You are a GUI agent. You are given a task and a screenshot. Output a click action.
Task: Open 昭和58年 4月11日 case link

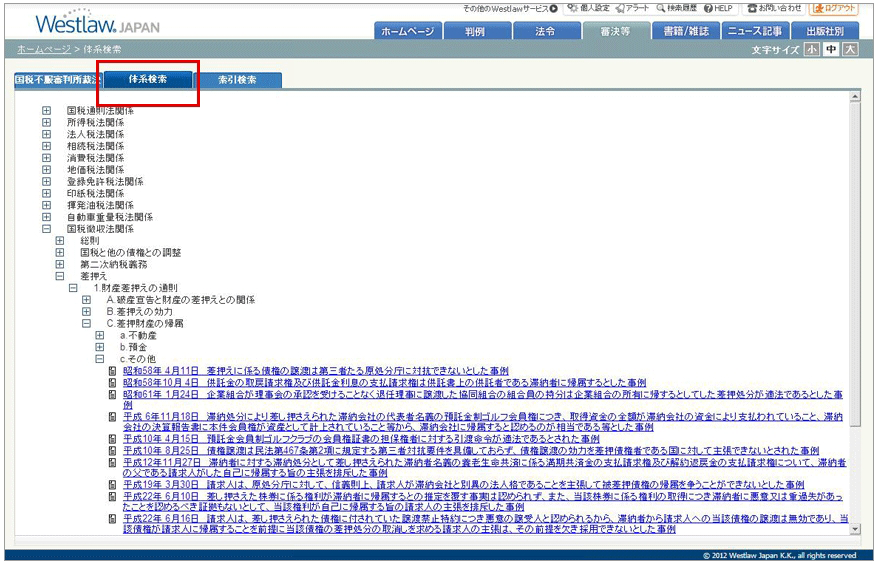tap(316, 371)
